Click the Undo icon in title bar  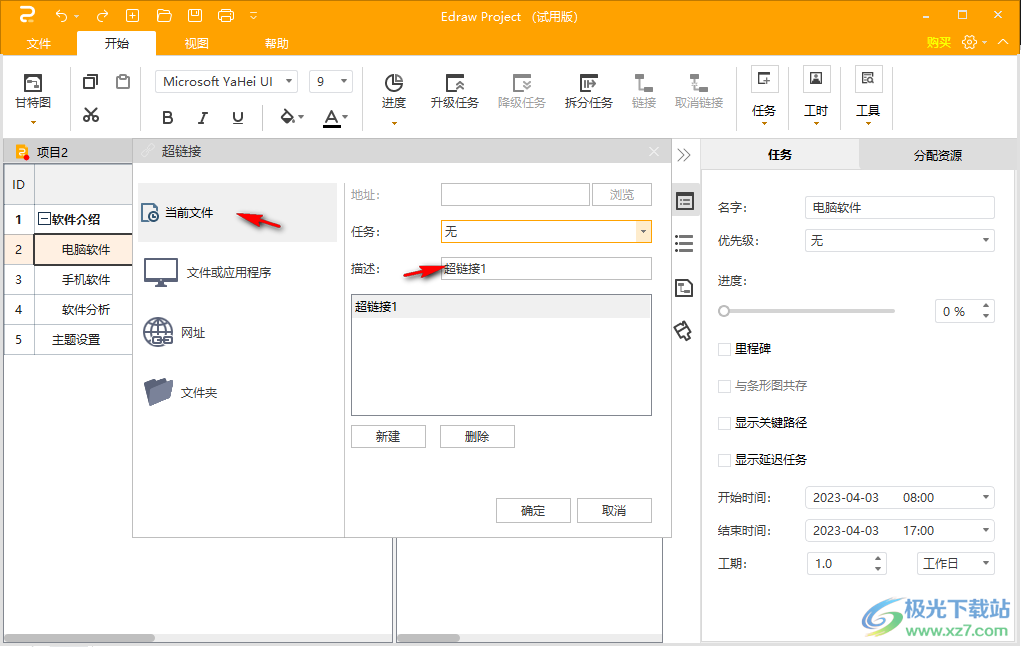(61, 16)
